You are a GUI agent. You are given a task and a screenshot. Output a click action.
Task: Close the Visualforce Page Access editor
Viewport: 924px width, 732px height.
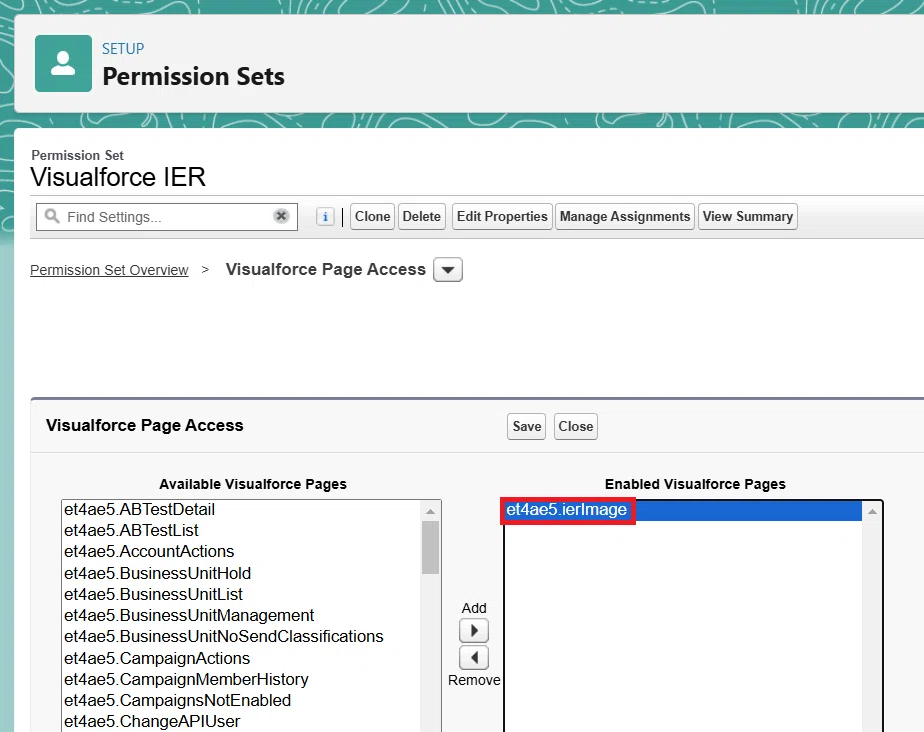(x=576, y=426)
